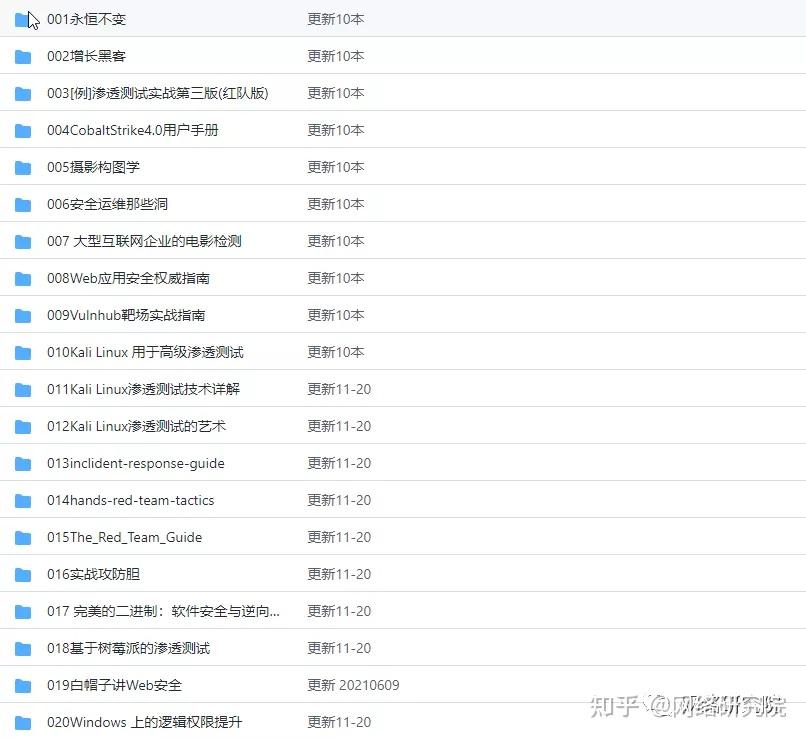The width and height of the screenshot is (806, 739).
Task: Click folder icon for 004CobaltStrike4.0用户手册
Action: tap(23, 131)
